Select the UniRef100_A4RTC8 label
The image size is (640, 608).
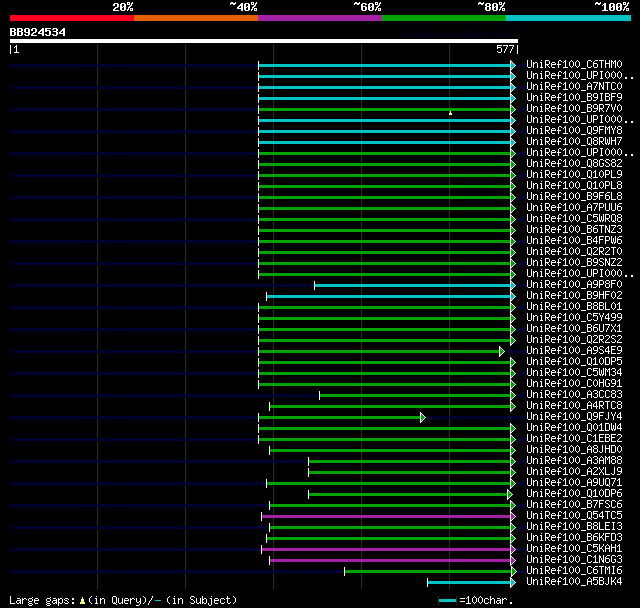[x=574, y=406]
